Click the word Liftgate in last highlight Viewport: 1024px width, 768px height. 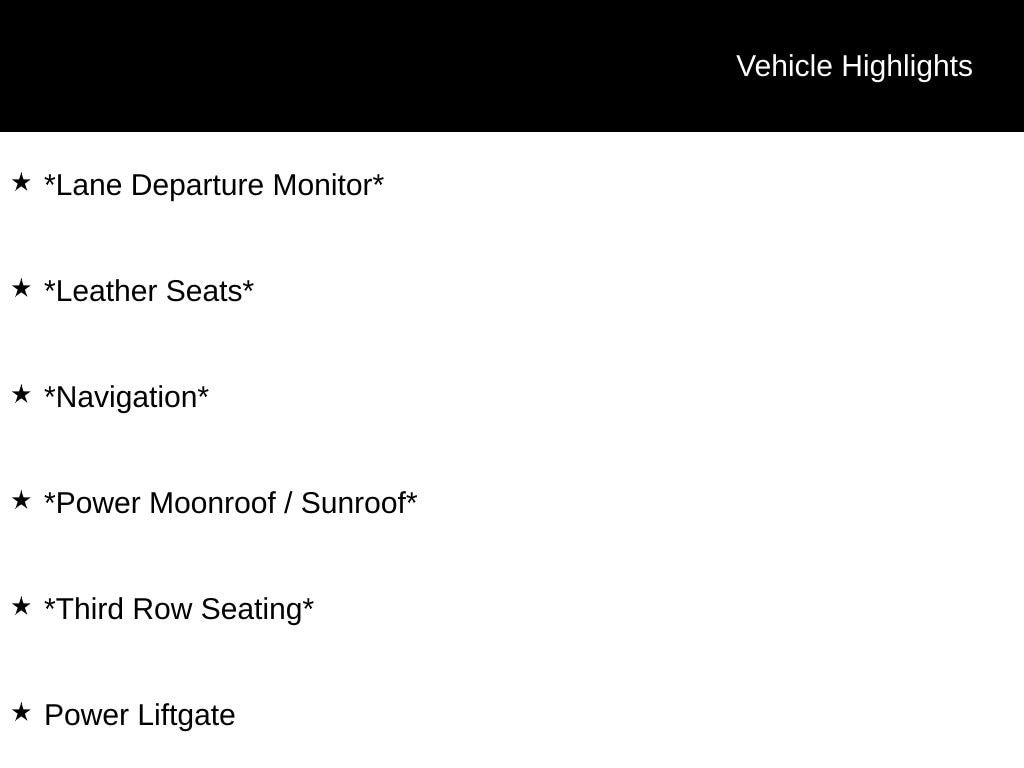[x=187, y=716]
